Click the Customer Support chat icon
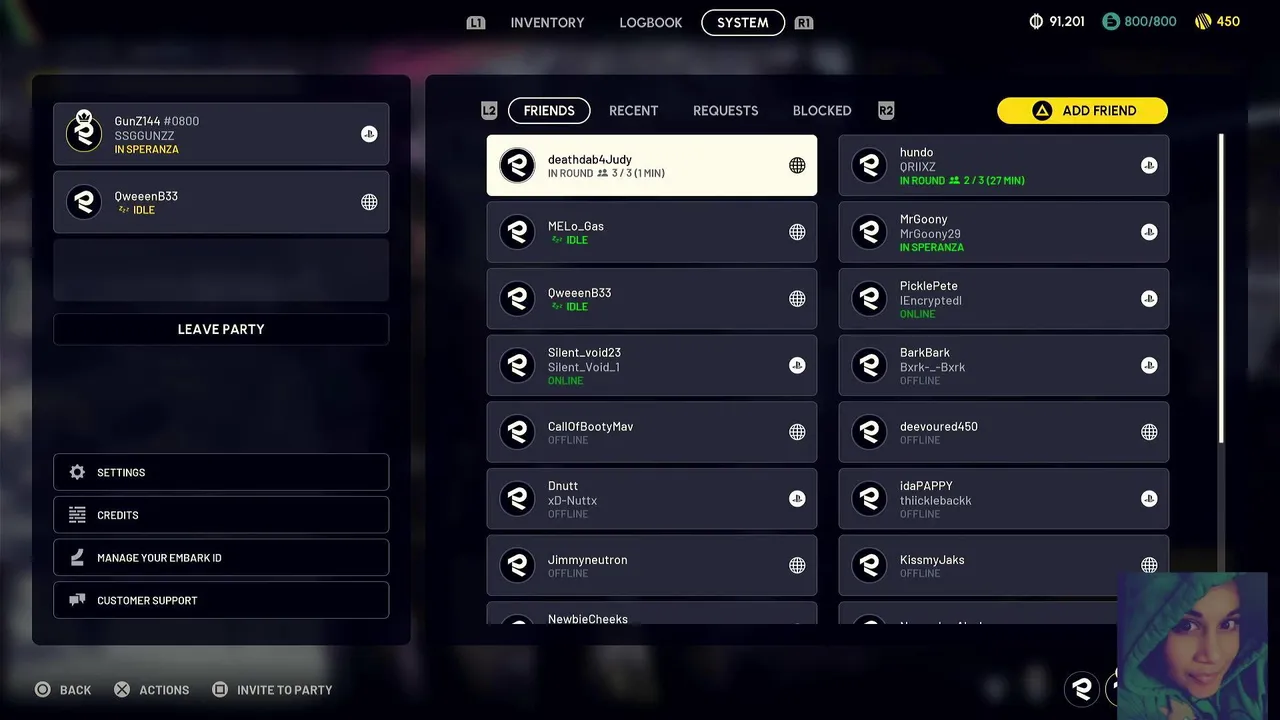Viewport: 1280px width, 720px height. pos(77,600)
